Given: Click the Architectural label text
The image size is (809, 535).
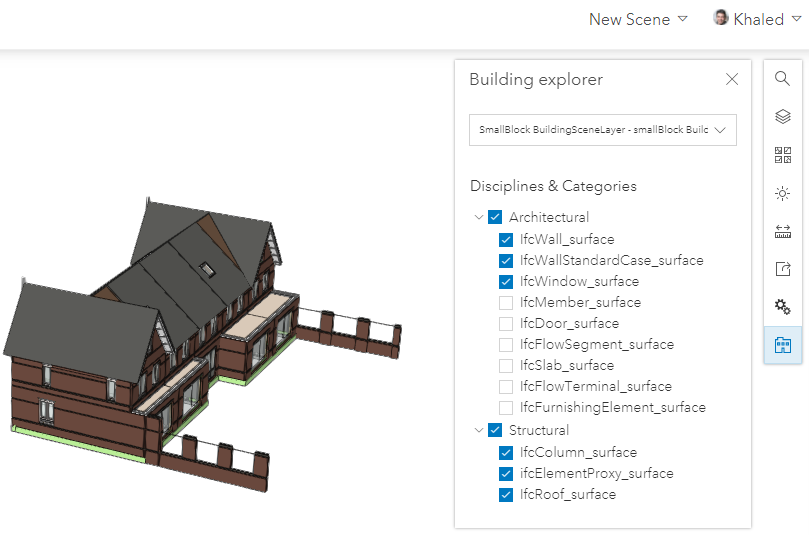Looking at the screenshot, I should [549, 217].
